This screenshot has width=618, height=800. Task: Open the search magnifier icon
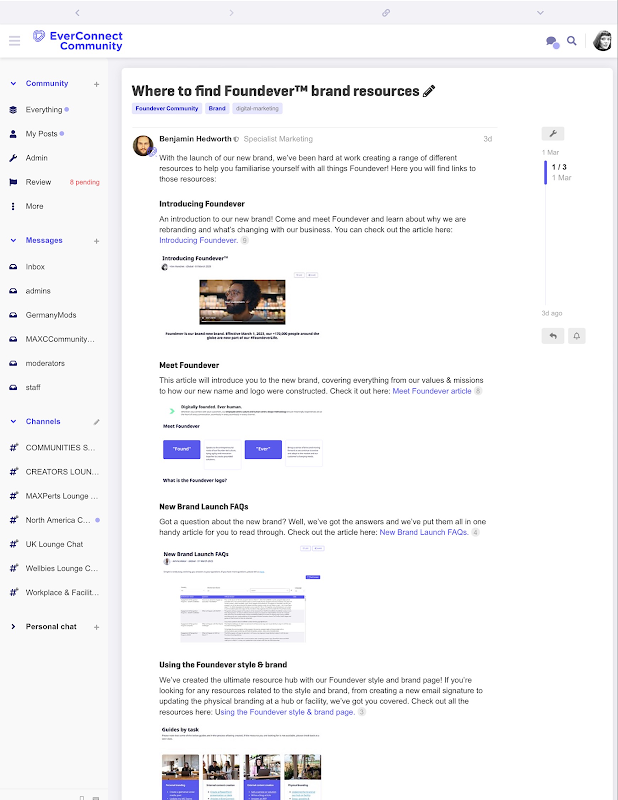[572, 41]
